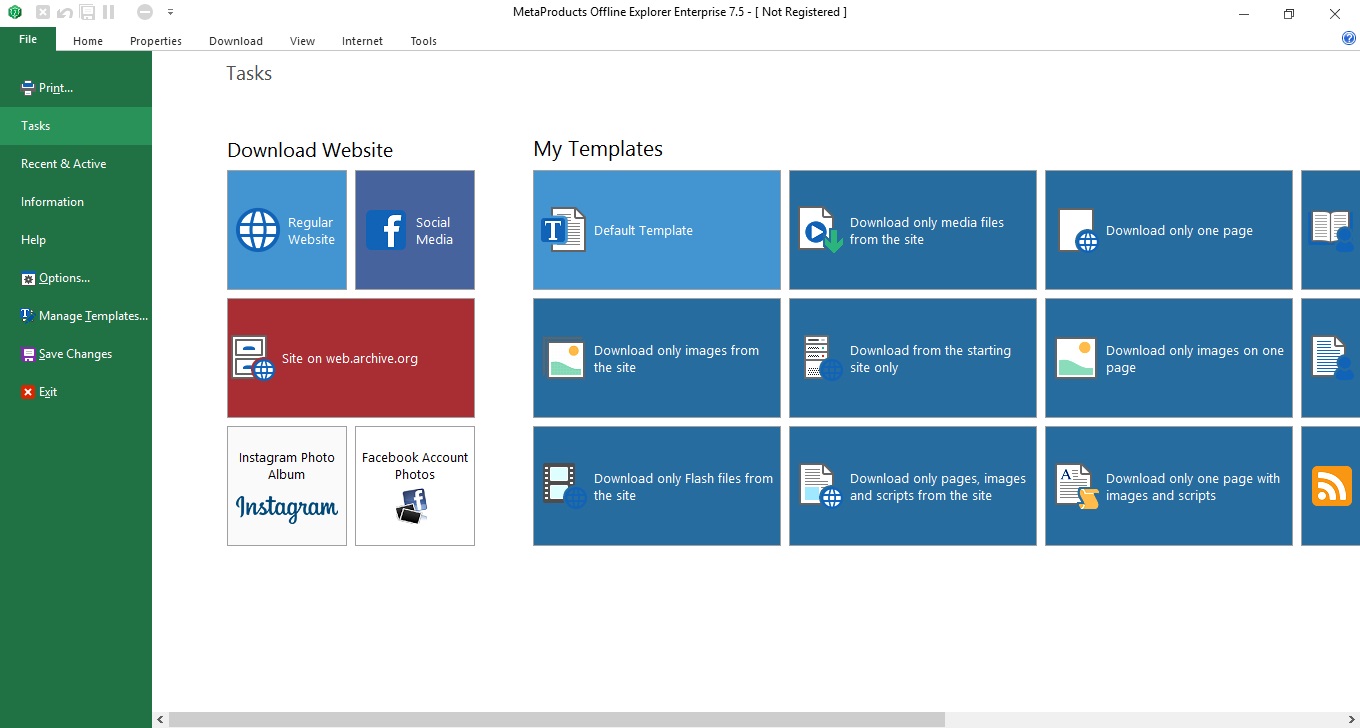Click the gear icon beside Options
The height and width of the screenshot is (728, 1360).
pyautogui.click(x=28, y=278)
